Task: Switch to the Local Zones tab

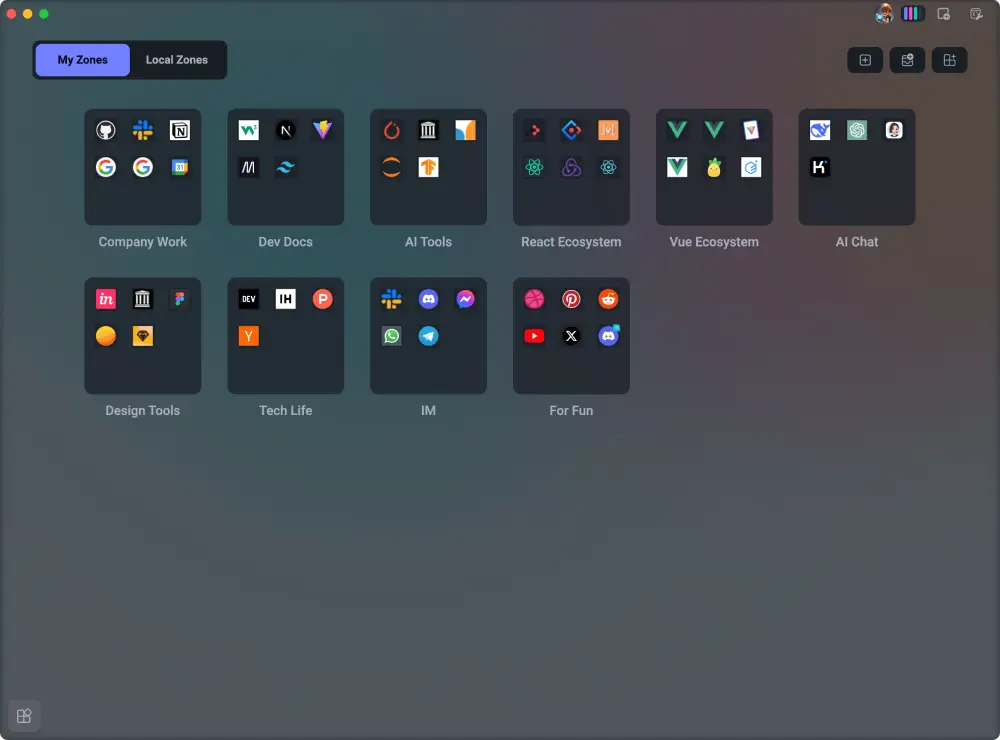Action: (177, 60)
